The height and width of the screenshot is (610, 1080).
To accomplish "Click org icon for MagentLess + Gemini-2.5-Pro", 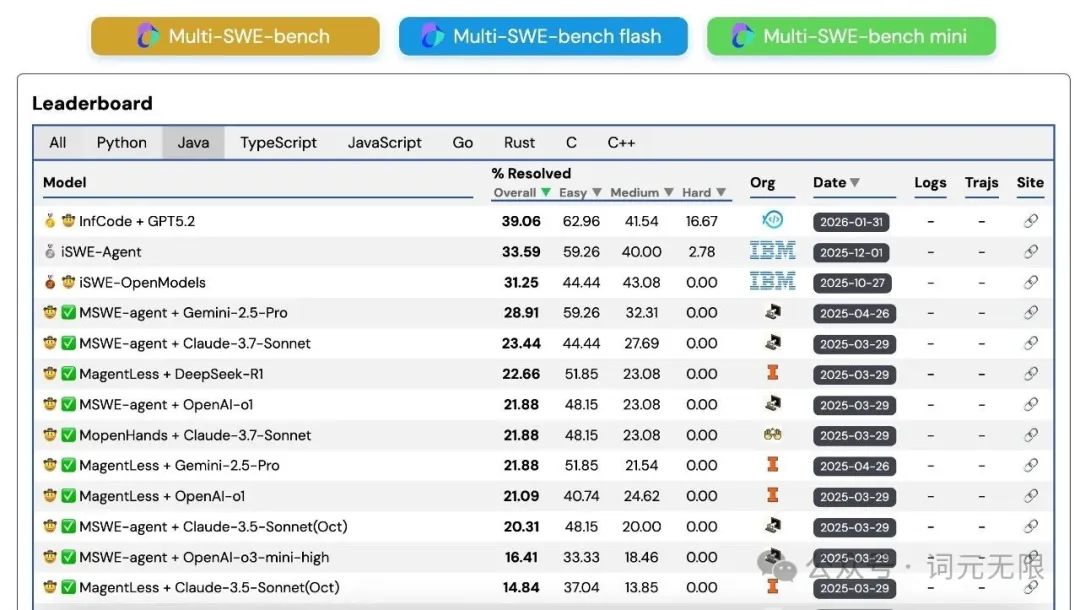I will click(x=773, y=465).
